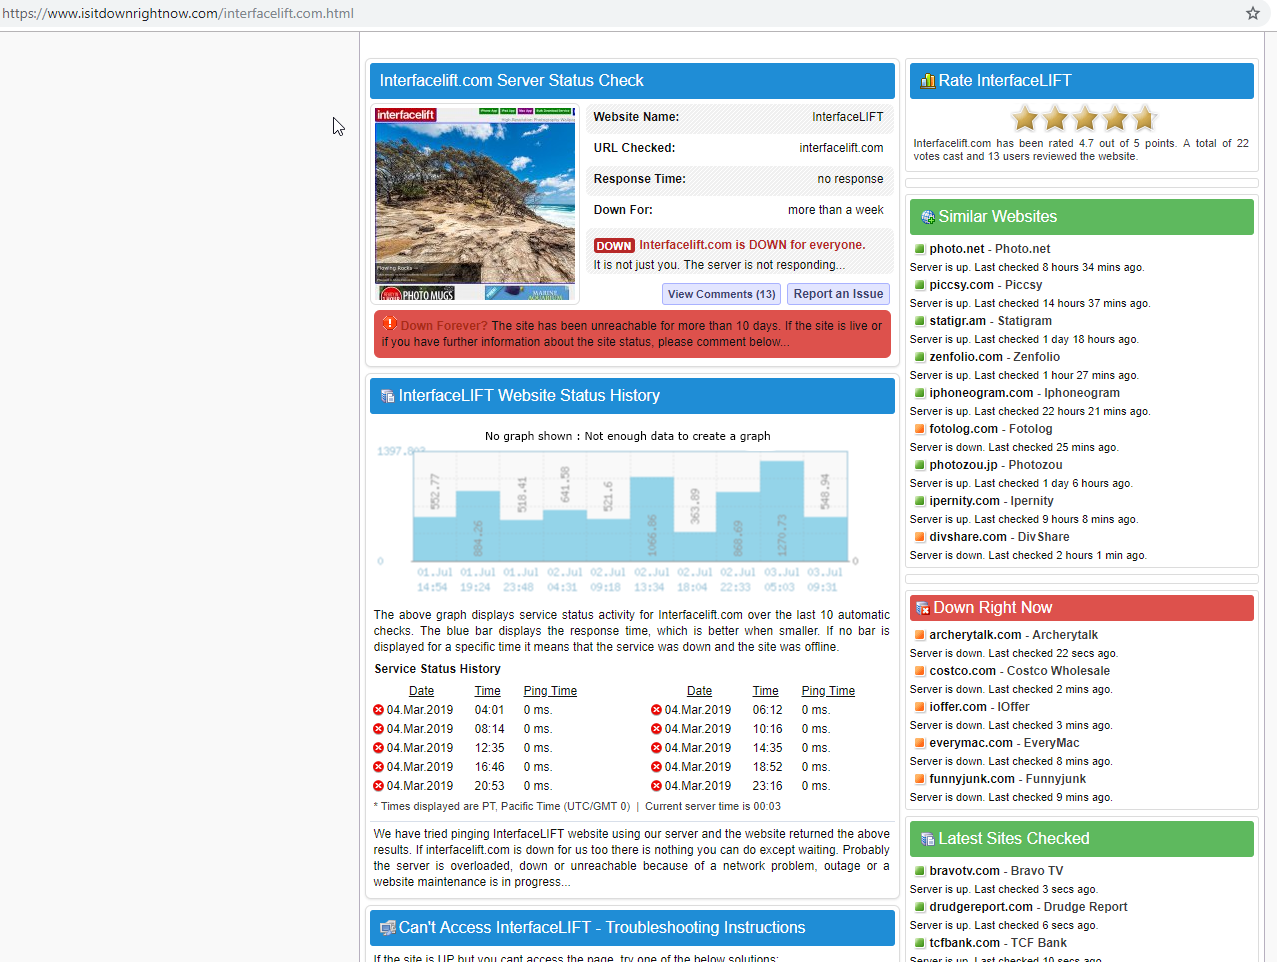Open View Comments (13) button
Screen dimensions: 1277x962
click(721, 294)
